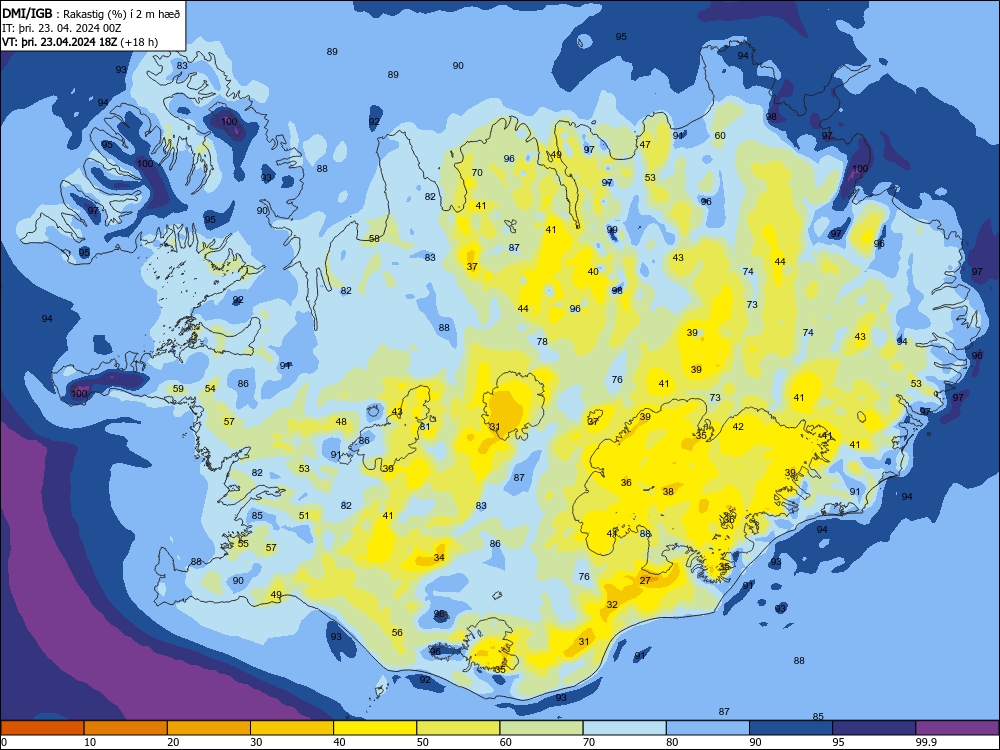Click the '0' legend scale label
The width and height of the screenshot is (1000, 750).
pyautogui.click(x=4, y=742)
